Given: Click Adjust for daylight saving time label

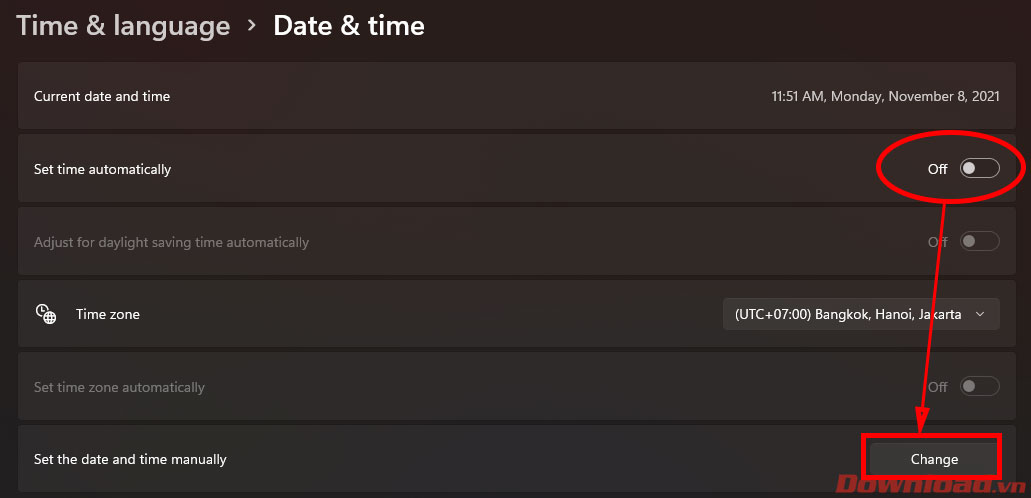Looking at the screenshot, I should 171,243.
